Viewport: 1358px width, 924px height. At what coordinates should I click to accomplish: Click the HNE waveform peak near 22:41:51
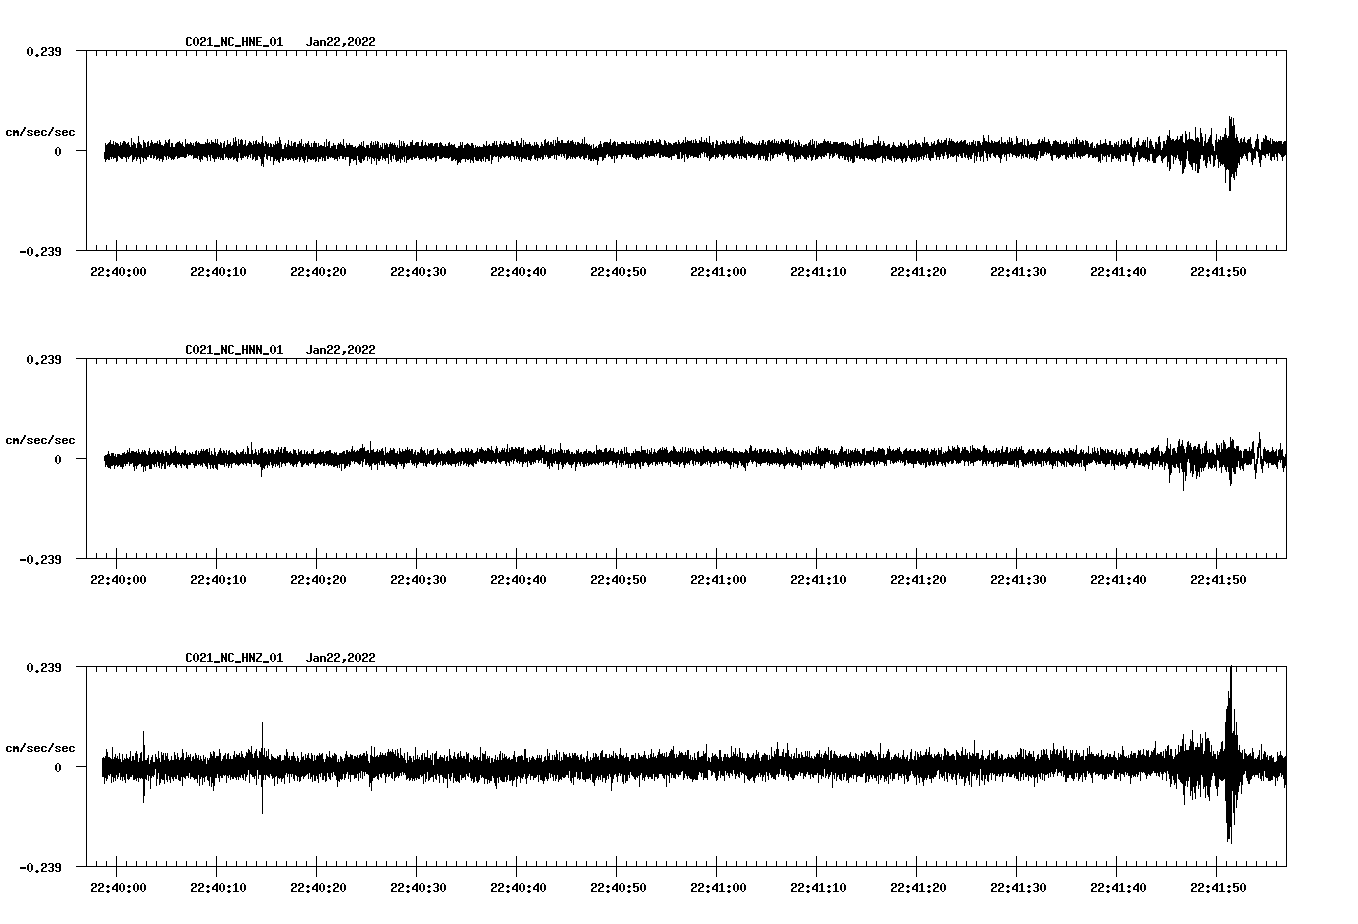pyautogui.click(x=1230, y=153)
